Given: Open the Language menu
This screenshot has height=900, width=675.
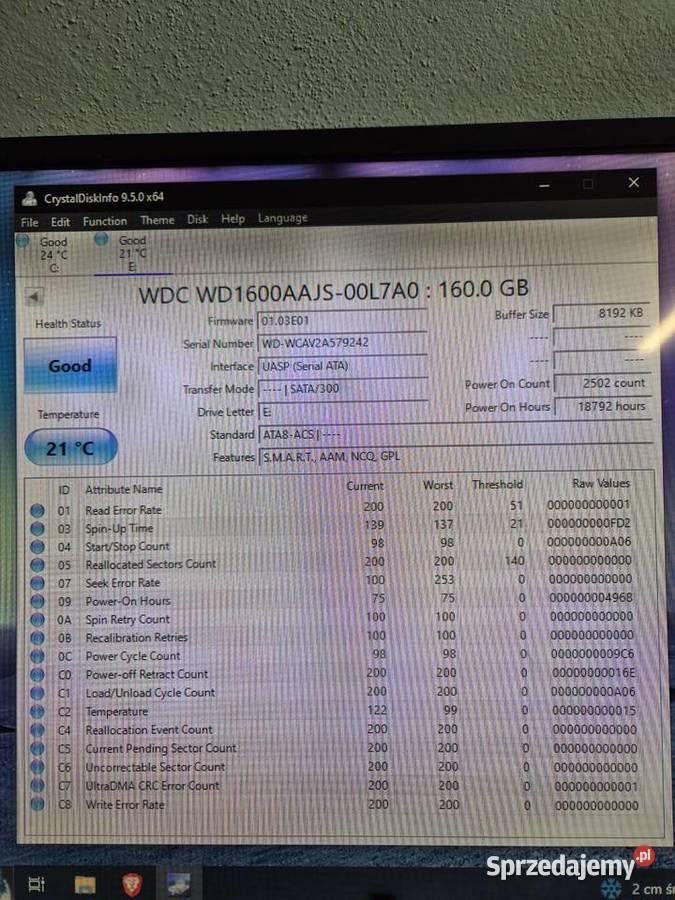Looking at the screenshot, I should (282, 218).
